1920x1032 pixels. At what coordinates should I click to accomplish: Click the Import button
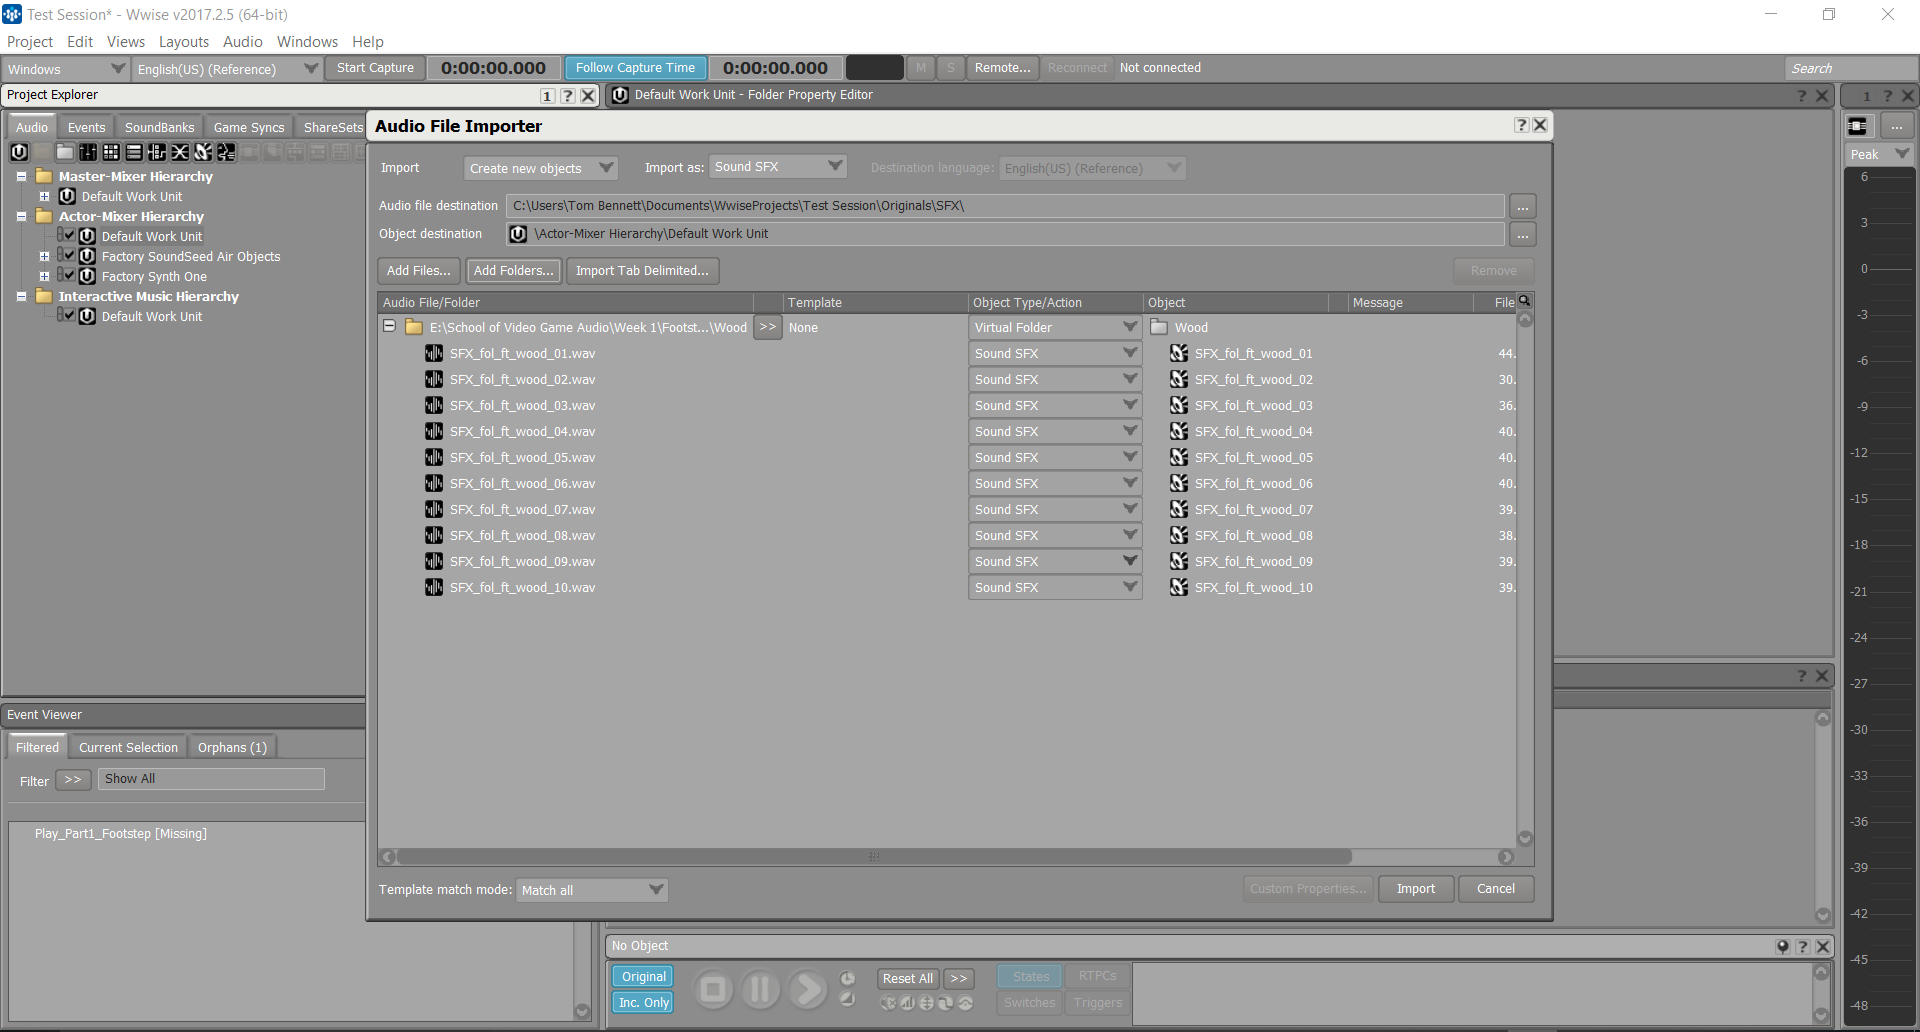click(1415, 889)
